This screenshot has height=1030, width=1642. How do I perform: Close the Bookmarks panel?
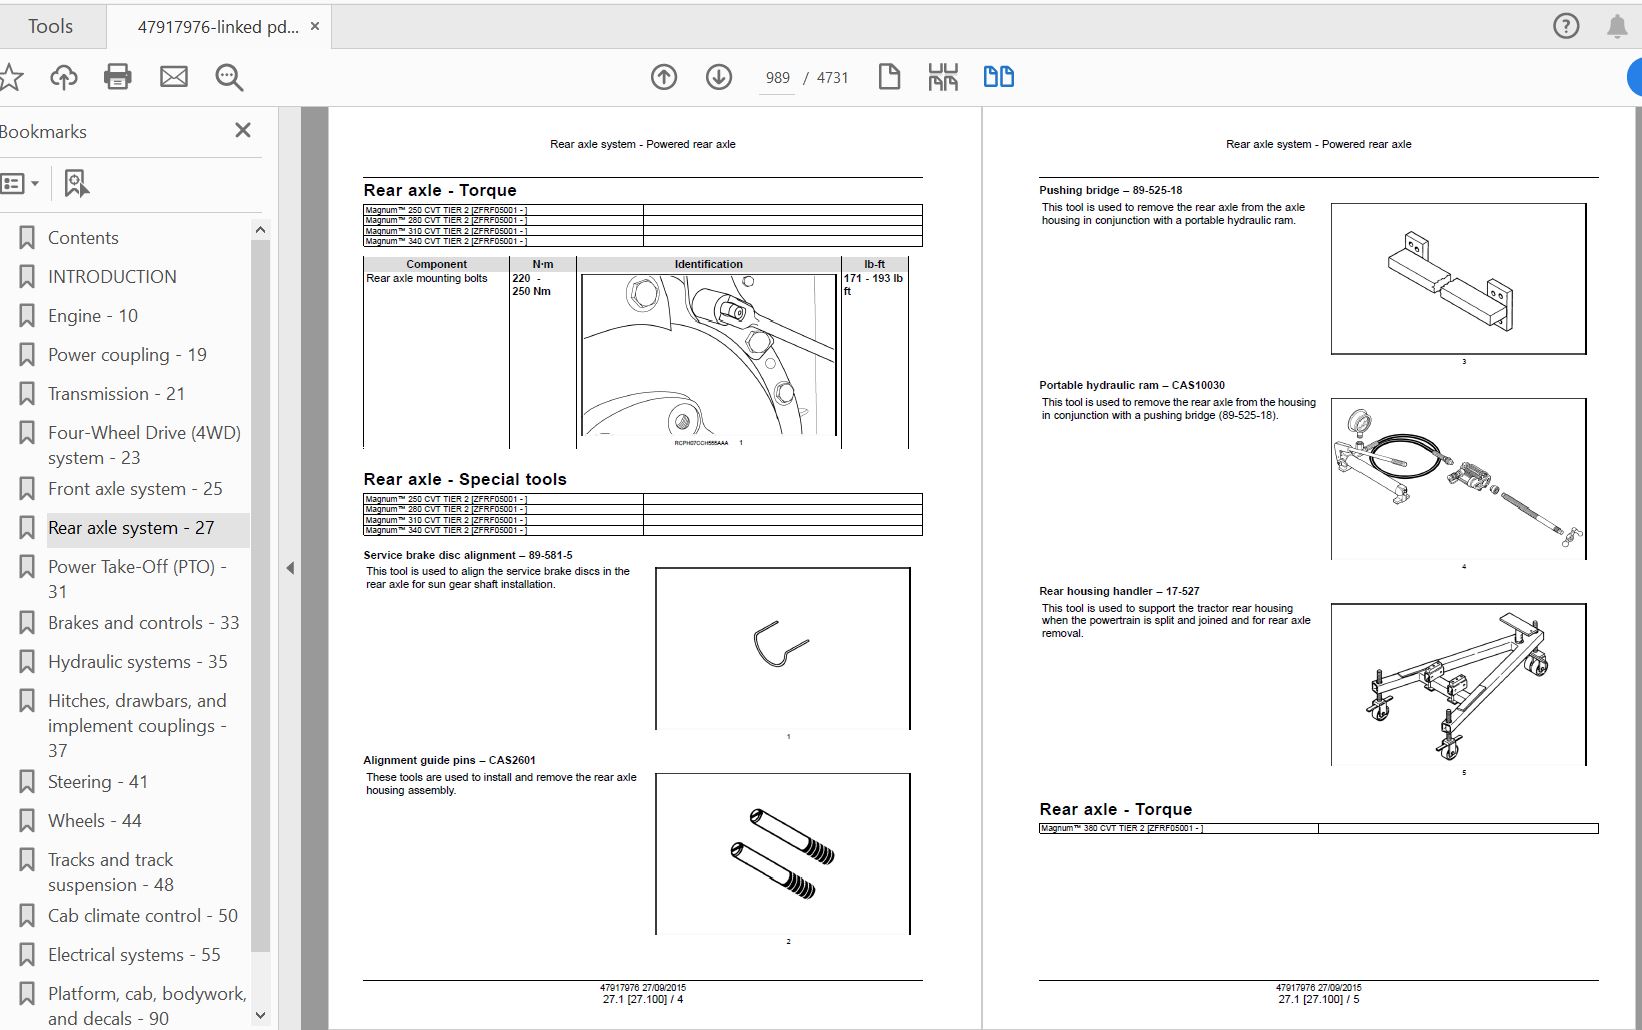[x=243, y=130]
